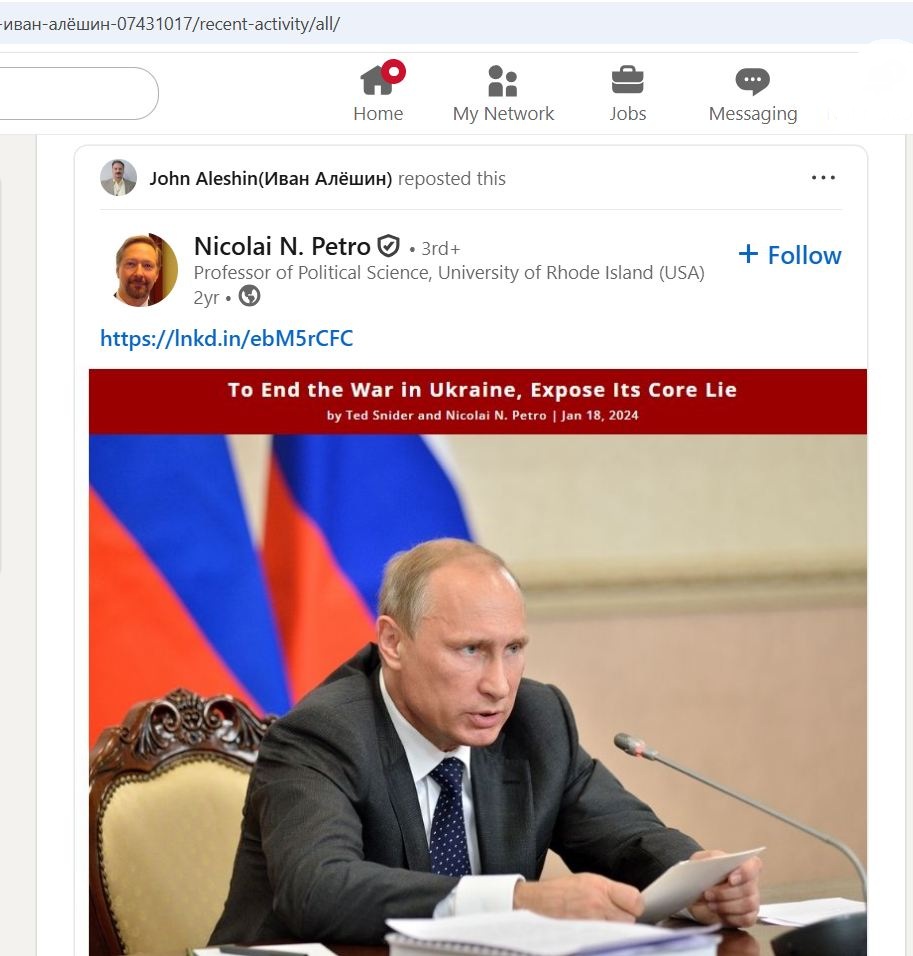Click the professor headline text under name
The width and height of the screenshot is (913, 956).
pyautogui.click(x=449, y=273)
